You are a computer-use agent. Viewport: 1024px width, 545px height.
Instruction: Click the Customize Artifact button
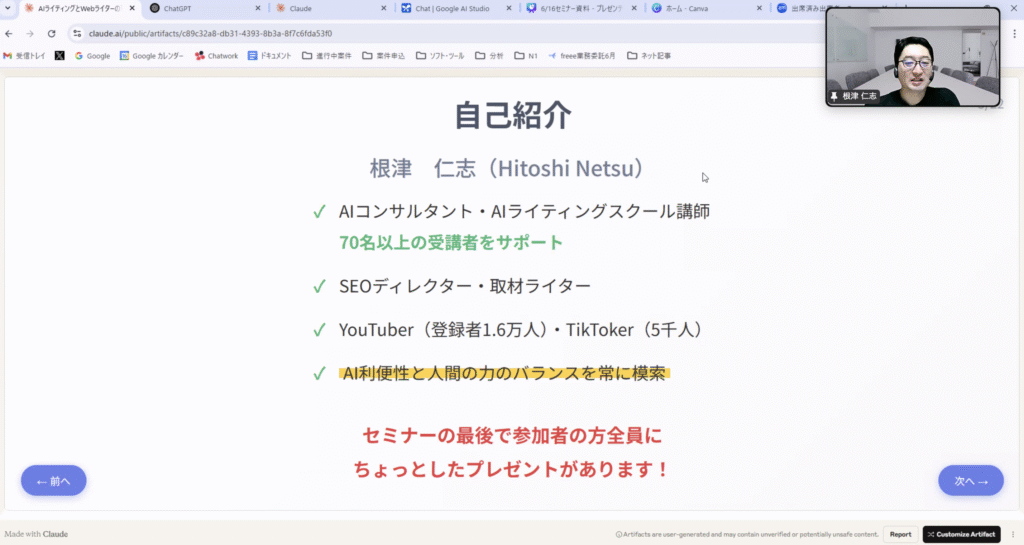(x=960, y=534)
